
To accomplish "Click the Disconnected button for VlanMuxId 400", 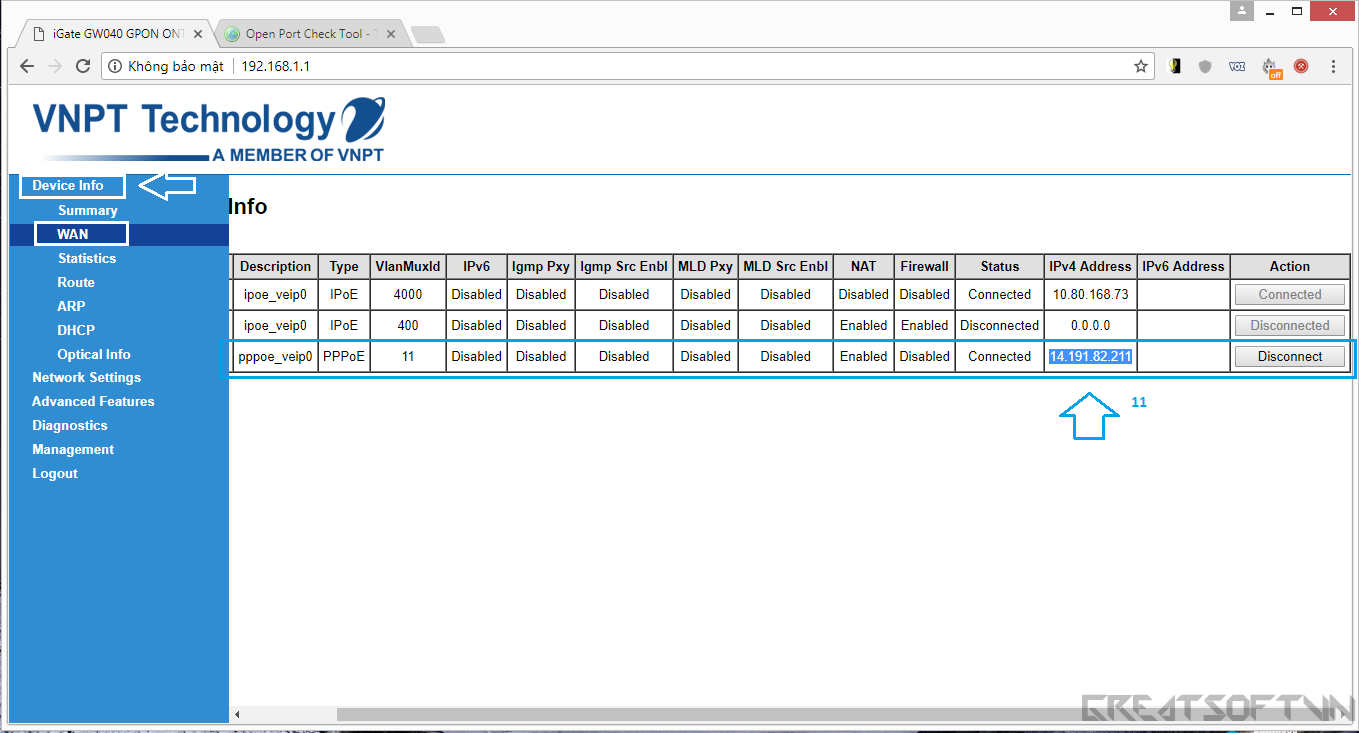I will (x=1290, y=325).
